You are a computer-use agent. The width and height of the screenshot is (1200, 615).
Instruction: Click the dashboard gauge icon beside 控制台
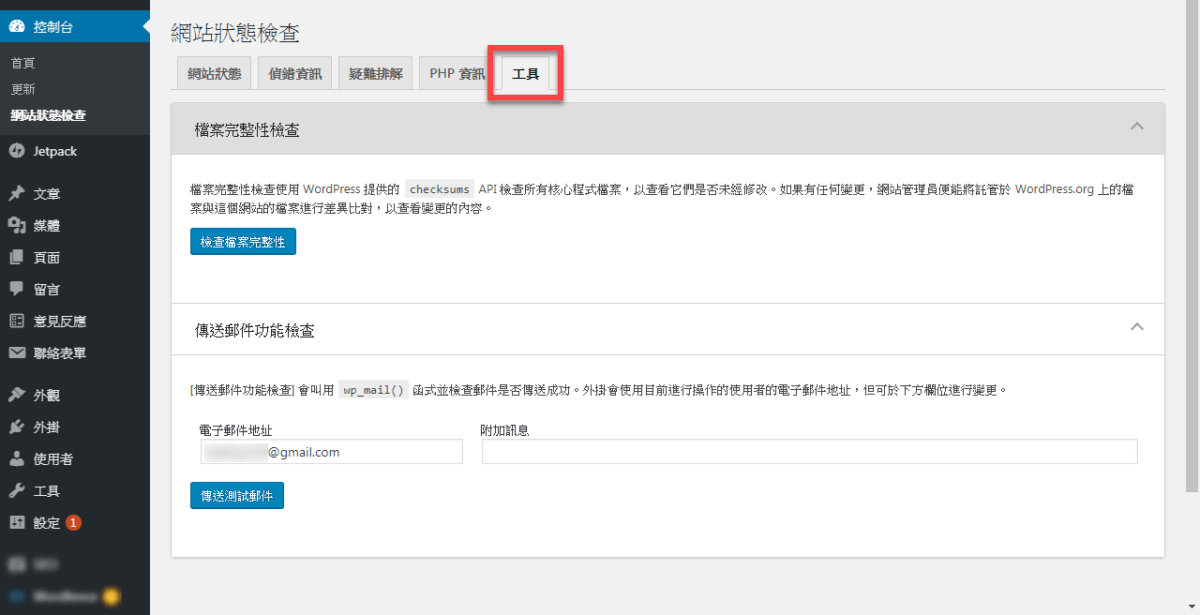(x=17, y=27)
